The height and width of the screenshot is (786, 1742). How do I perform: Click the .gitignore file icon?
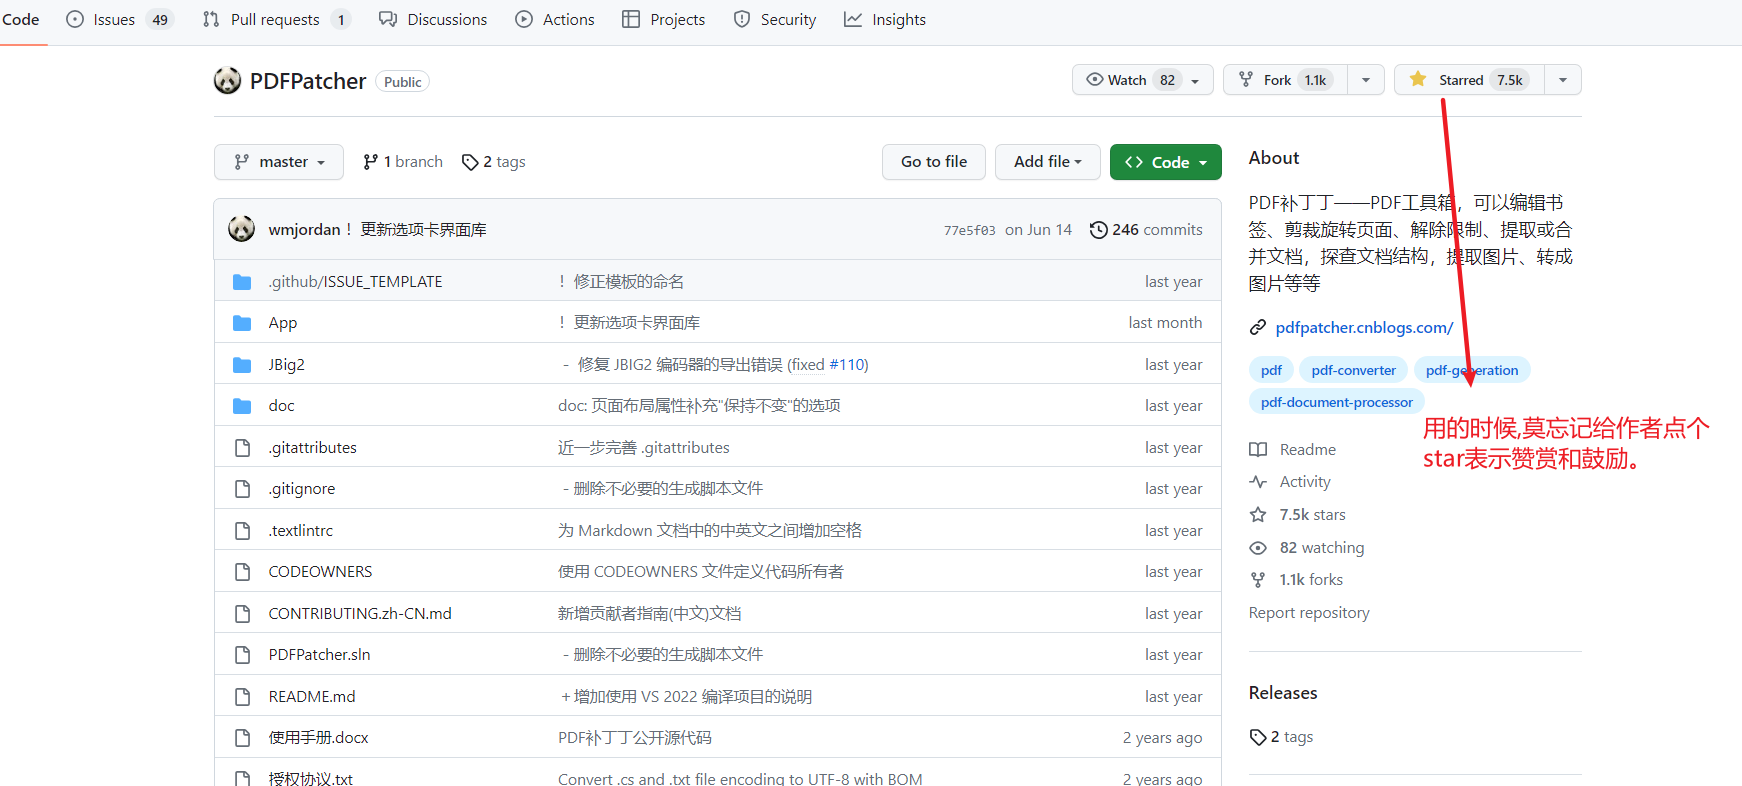coord(242,489)
